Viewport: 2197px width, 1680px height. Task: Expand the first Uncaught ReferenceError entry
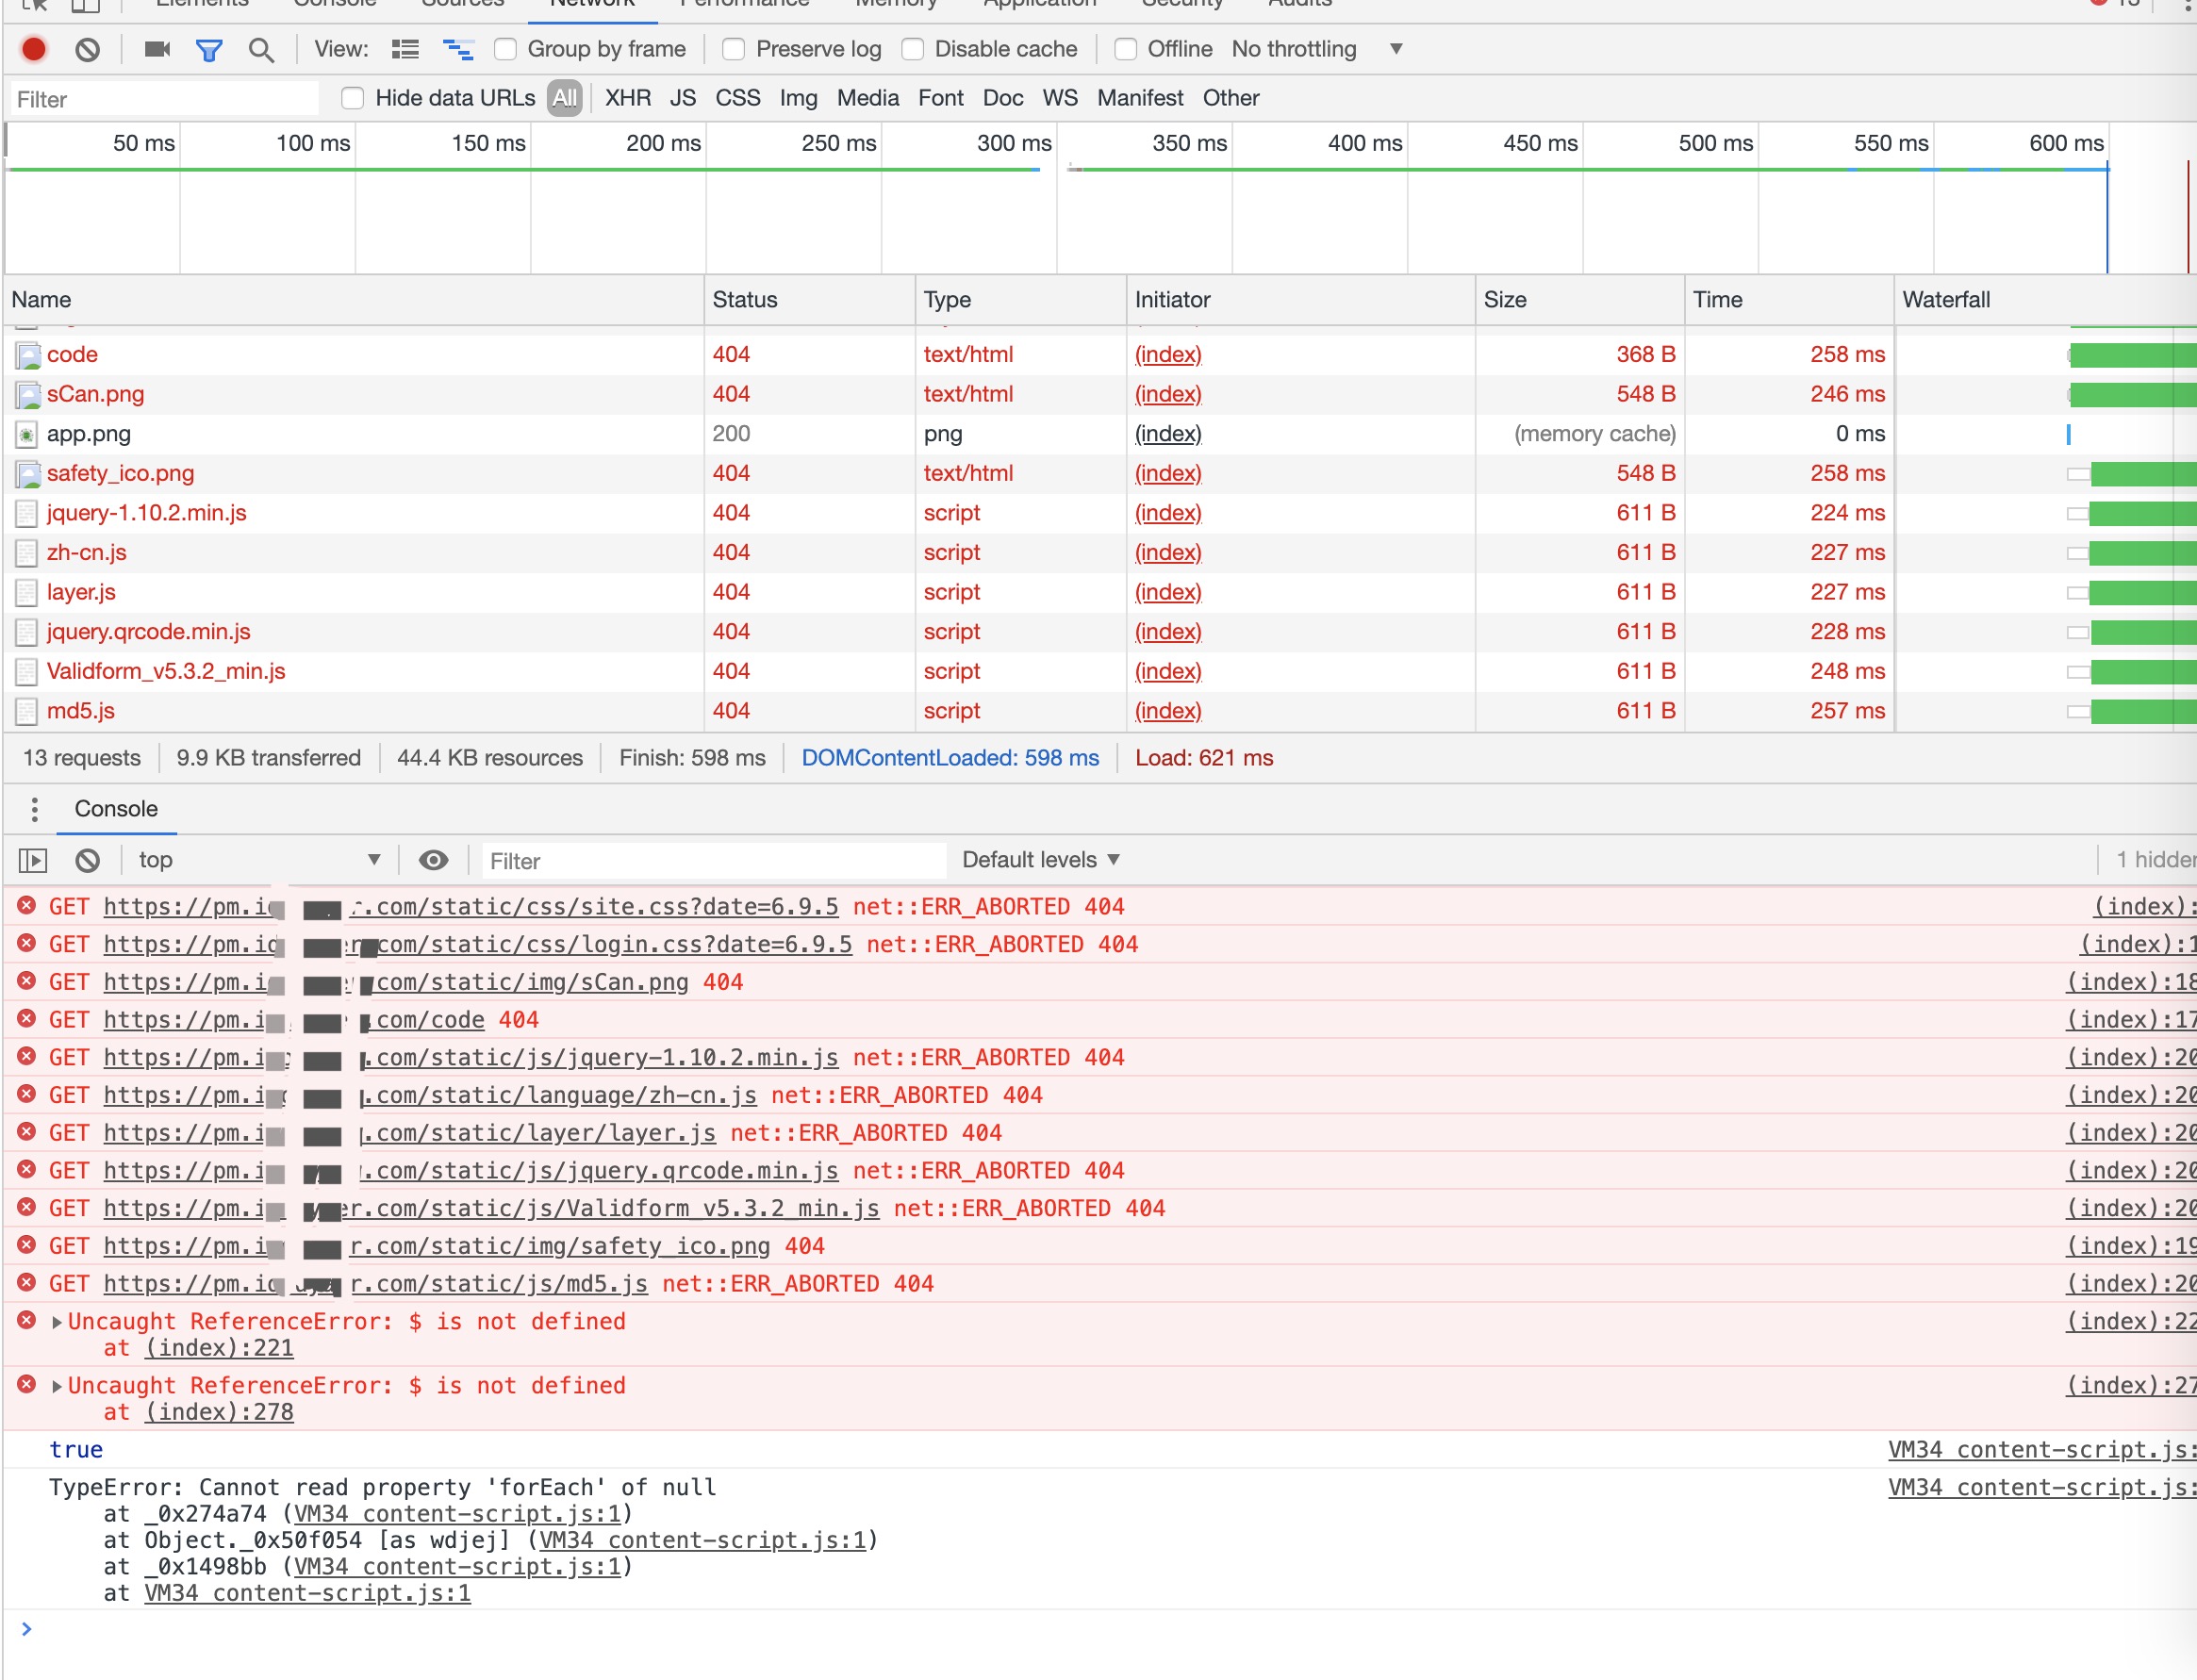point(57,1322)
